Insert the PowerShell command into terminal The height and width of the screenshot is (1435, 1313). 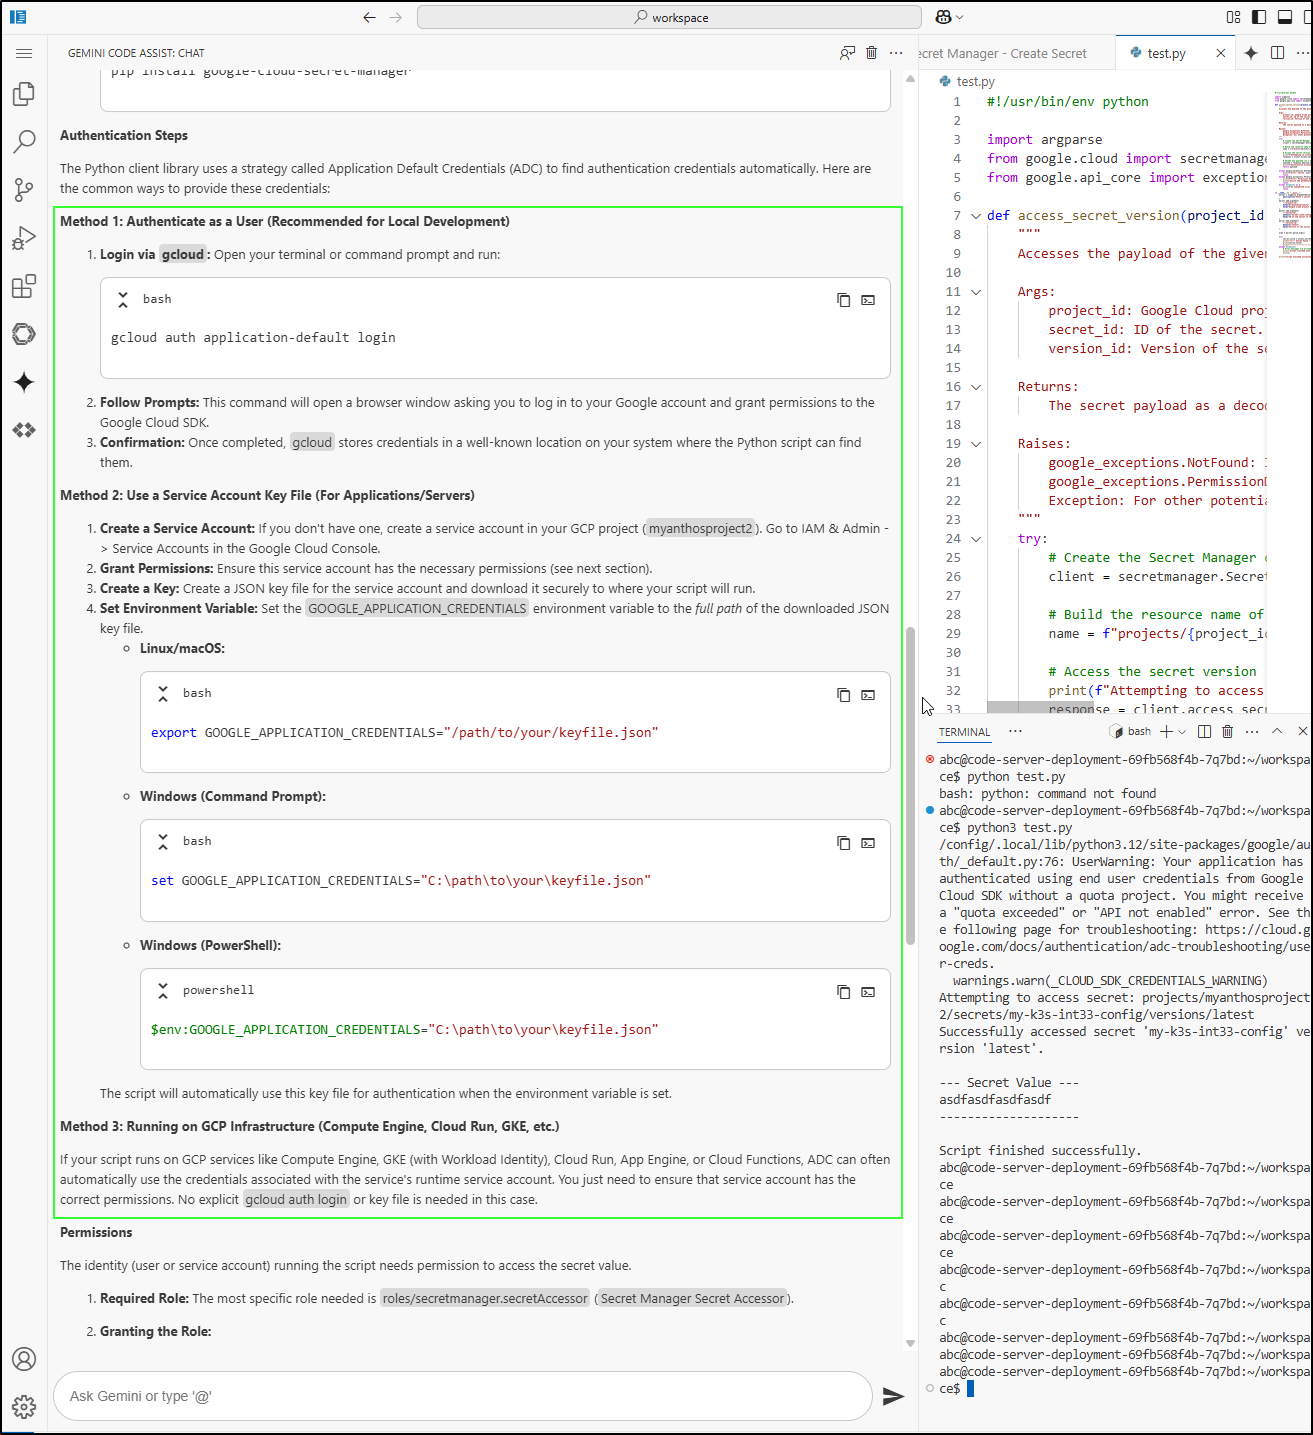click(868, 992)
